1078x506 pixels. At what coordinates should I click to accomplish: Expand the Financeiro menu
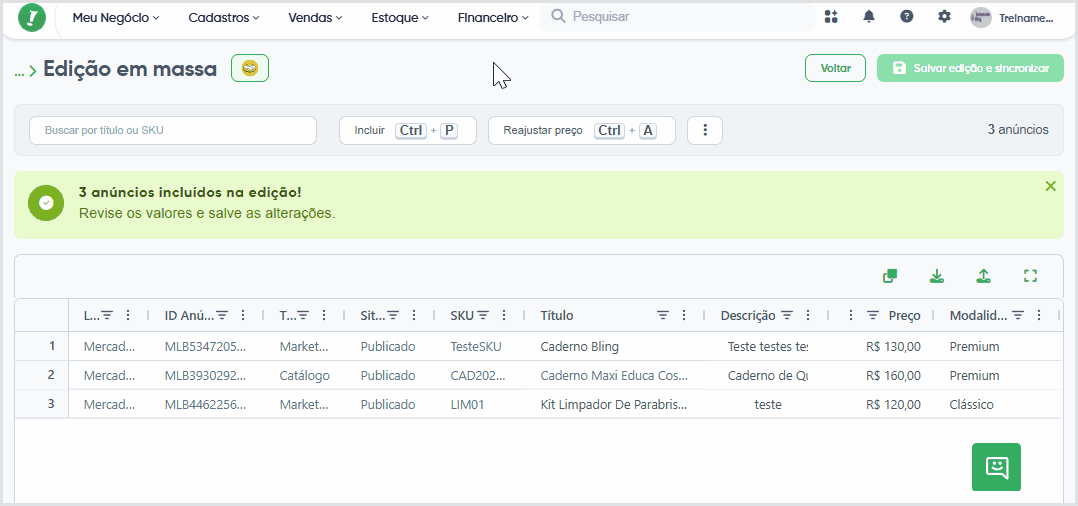(493, 18)
